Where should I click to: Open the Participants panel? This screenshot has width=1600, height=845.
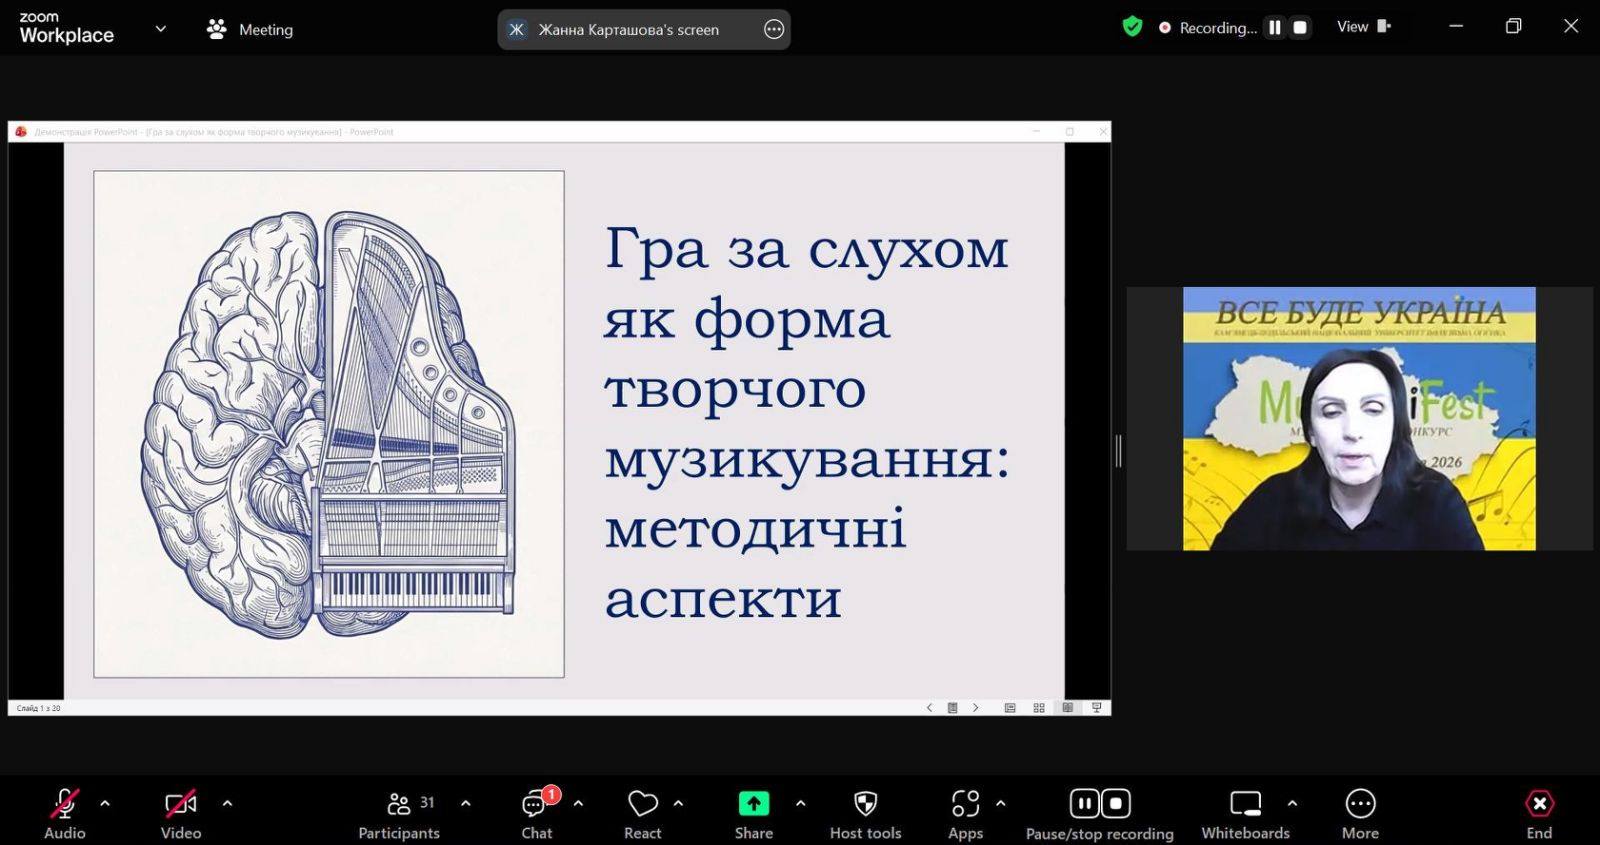399,814
